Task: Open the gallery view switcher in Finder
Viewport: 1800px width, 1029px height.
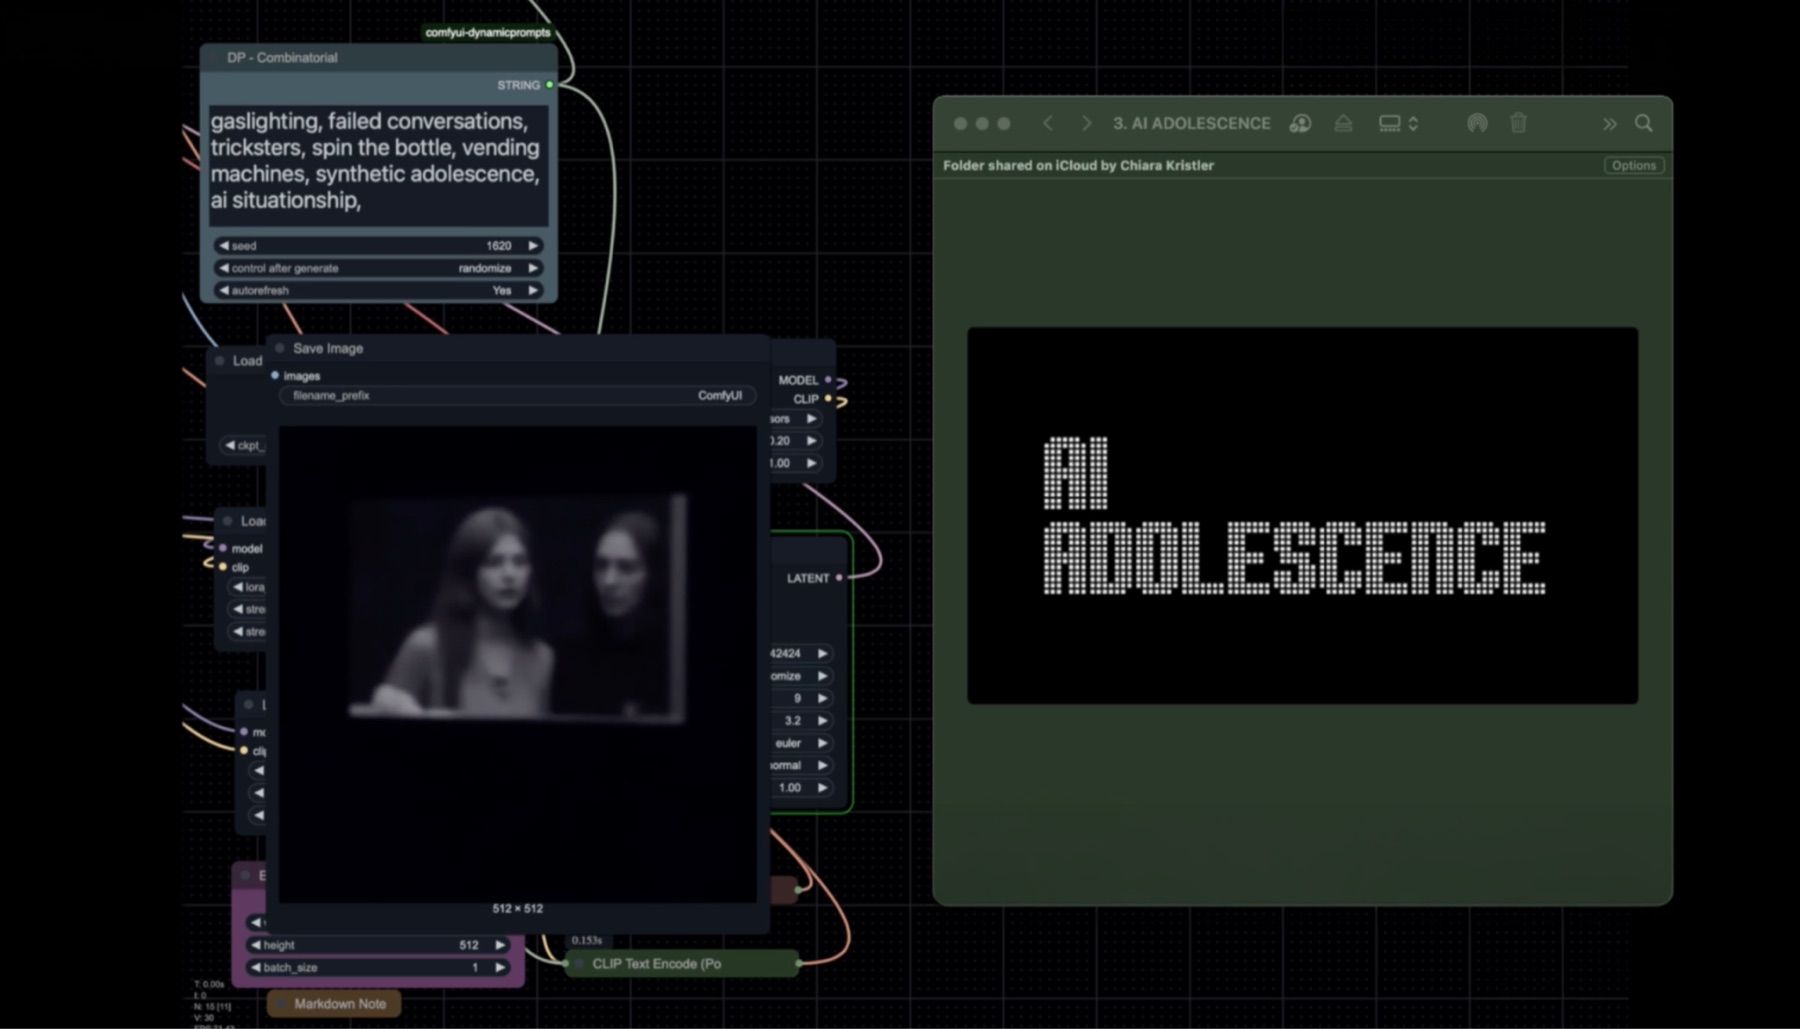Action: click(1398, 123)
